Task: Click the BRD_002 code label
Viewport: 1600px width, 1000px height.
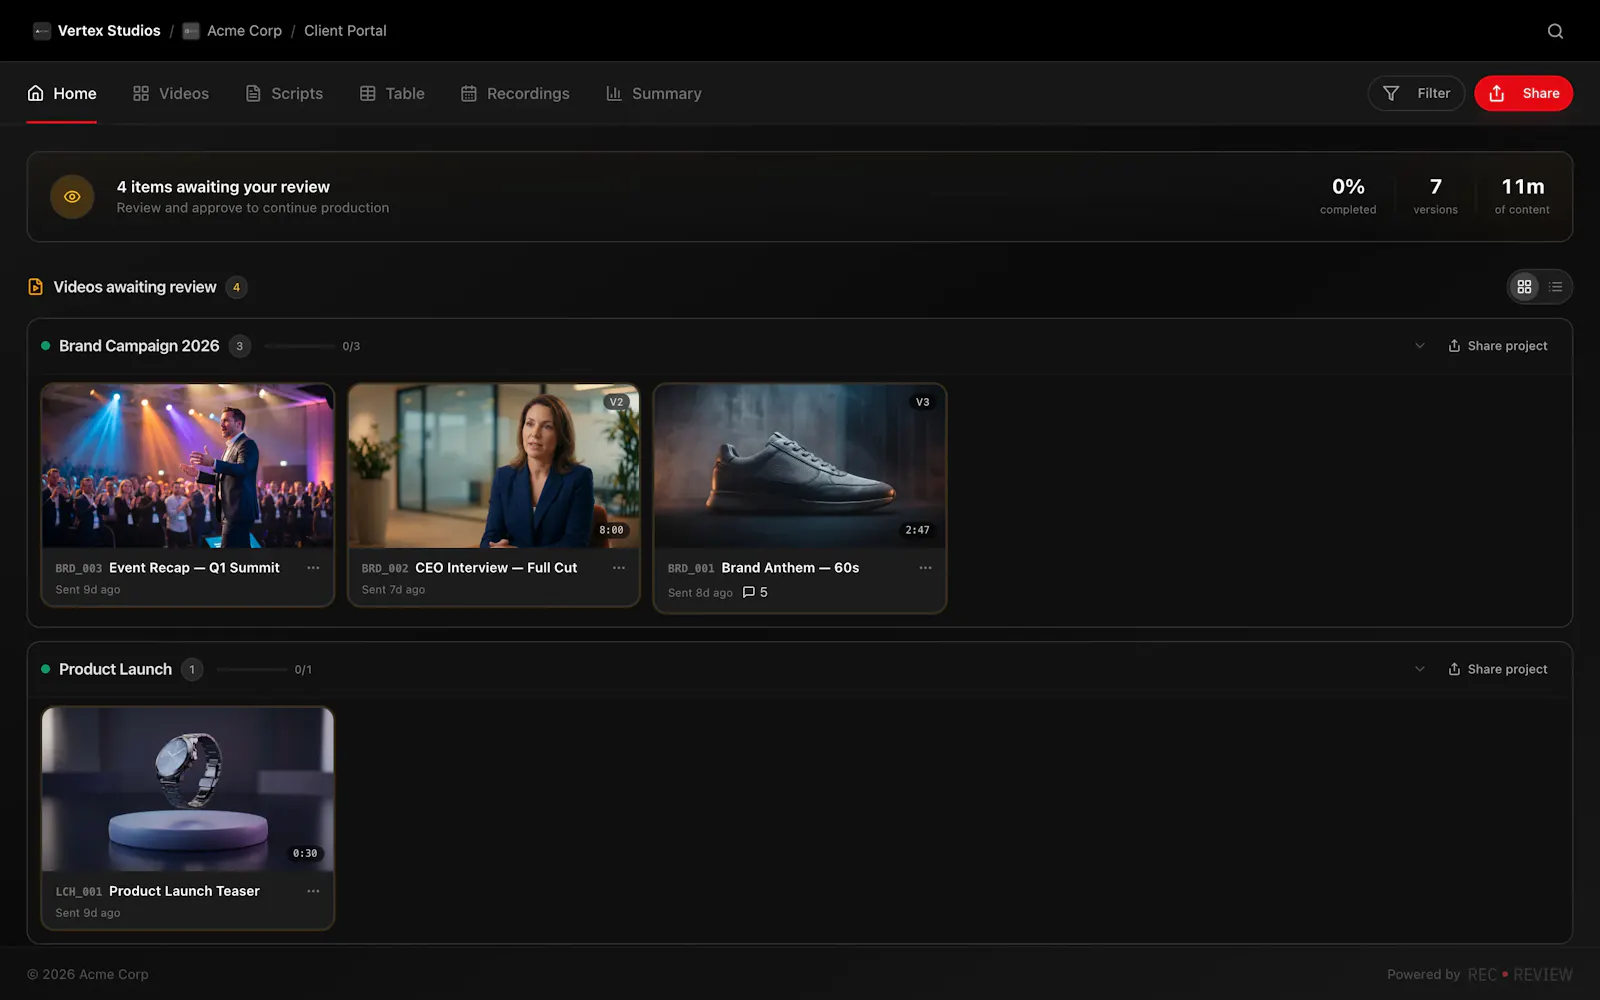Action: pyautogui.click(x=385, y=568)
